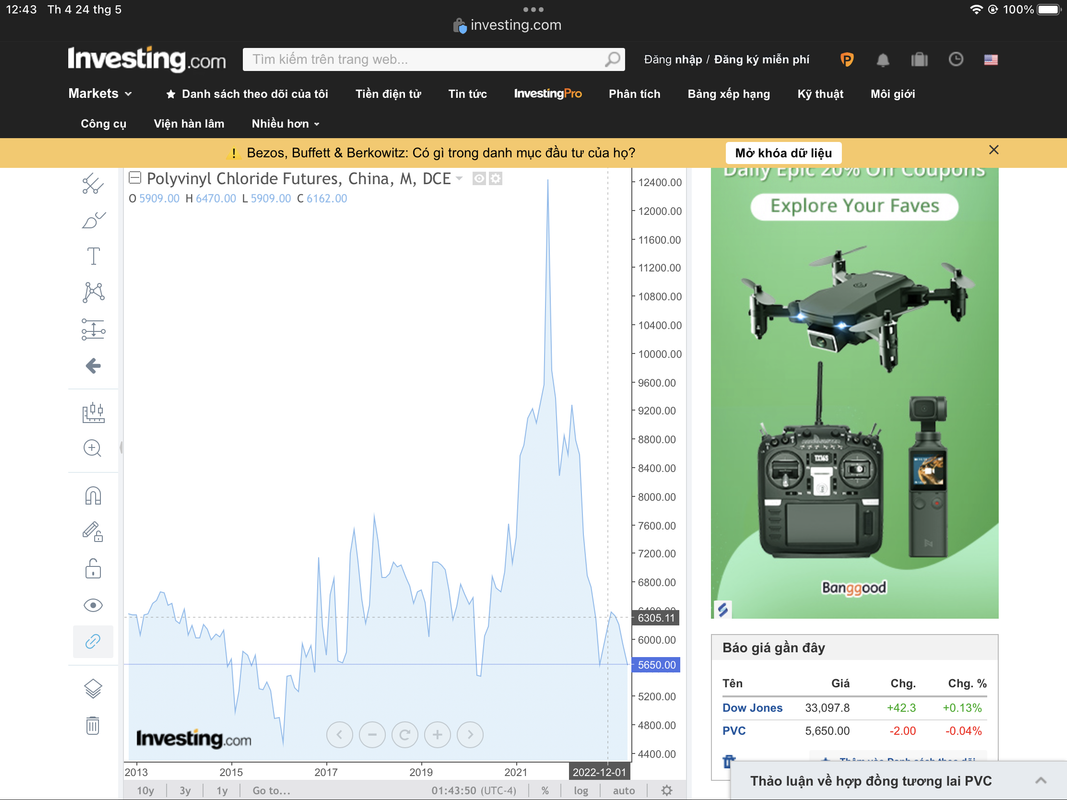Open Môi giới menu
This screenshot has height=800, width=1067.
(x=893, y=94)
